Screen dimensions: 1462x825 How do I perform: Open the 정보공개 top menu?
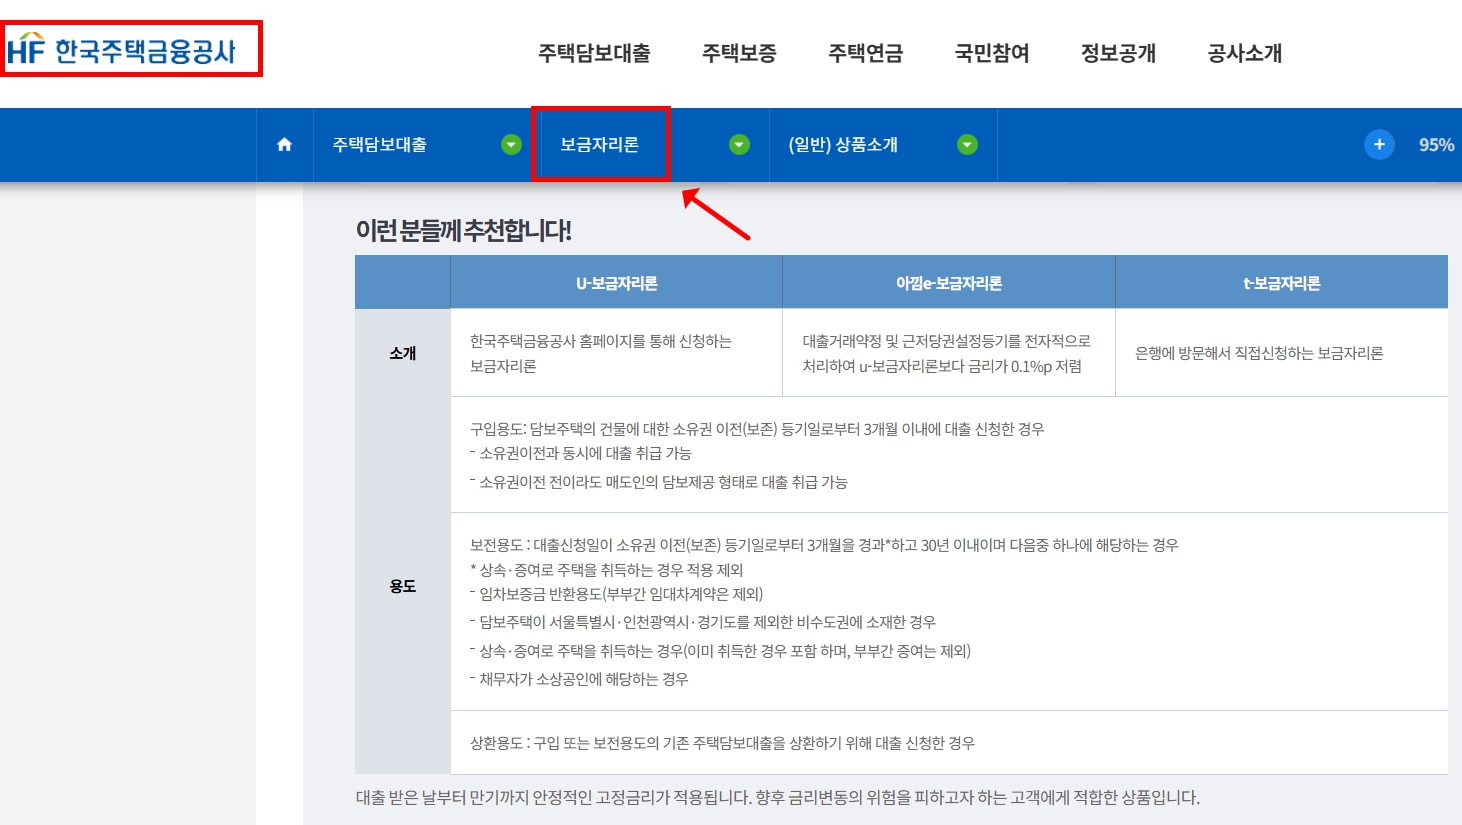point(1118,53)
